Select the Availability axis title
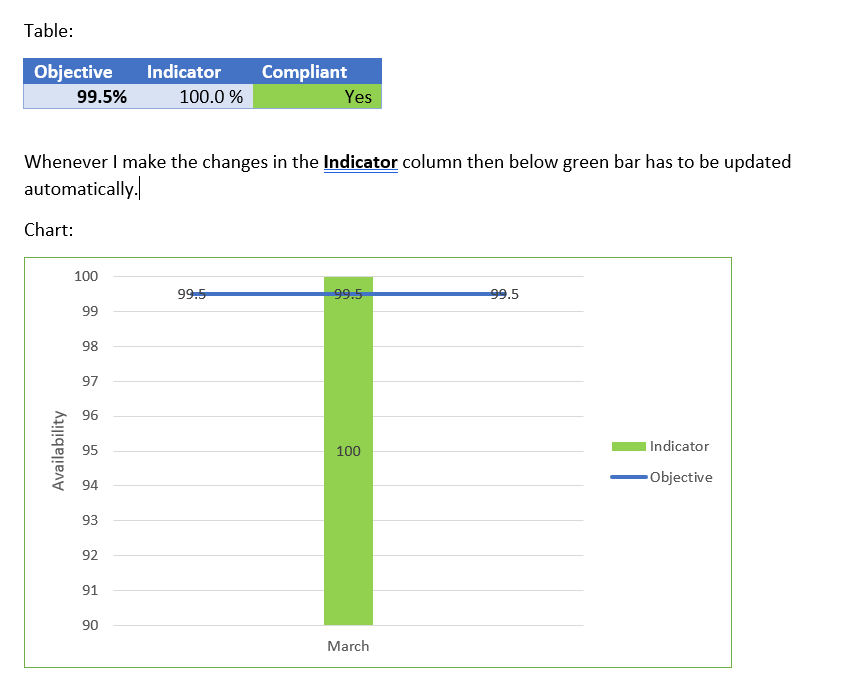 tap(58, 451)
